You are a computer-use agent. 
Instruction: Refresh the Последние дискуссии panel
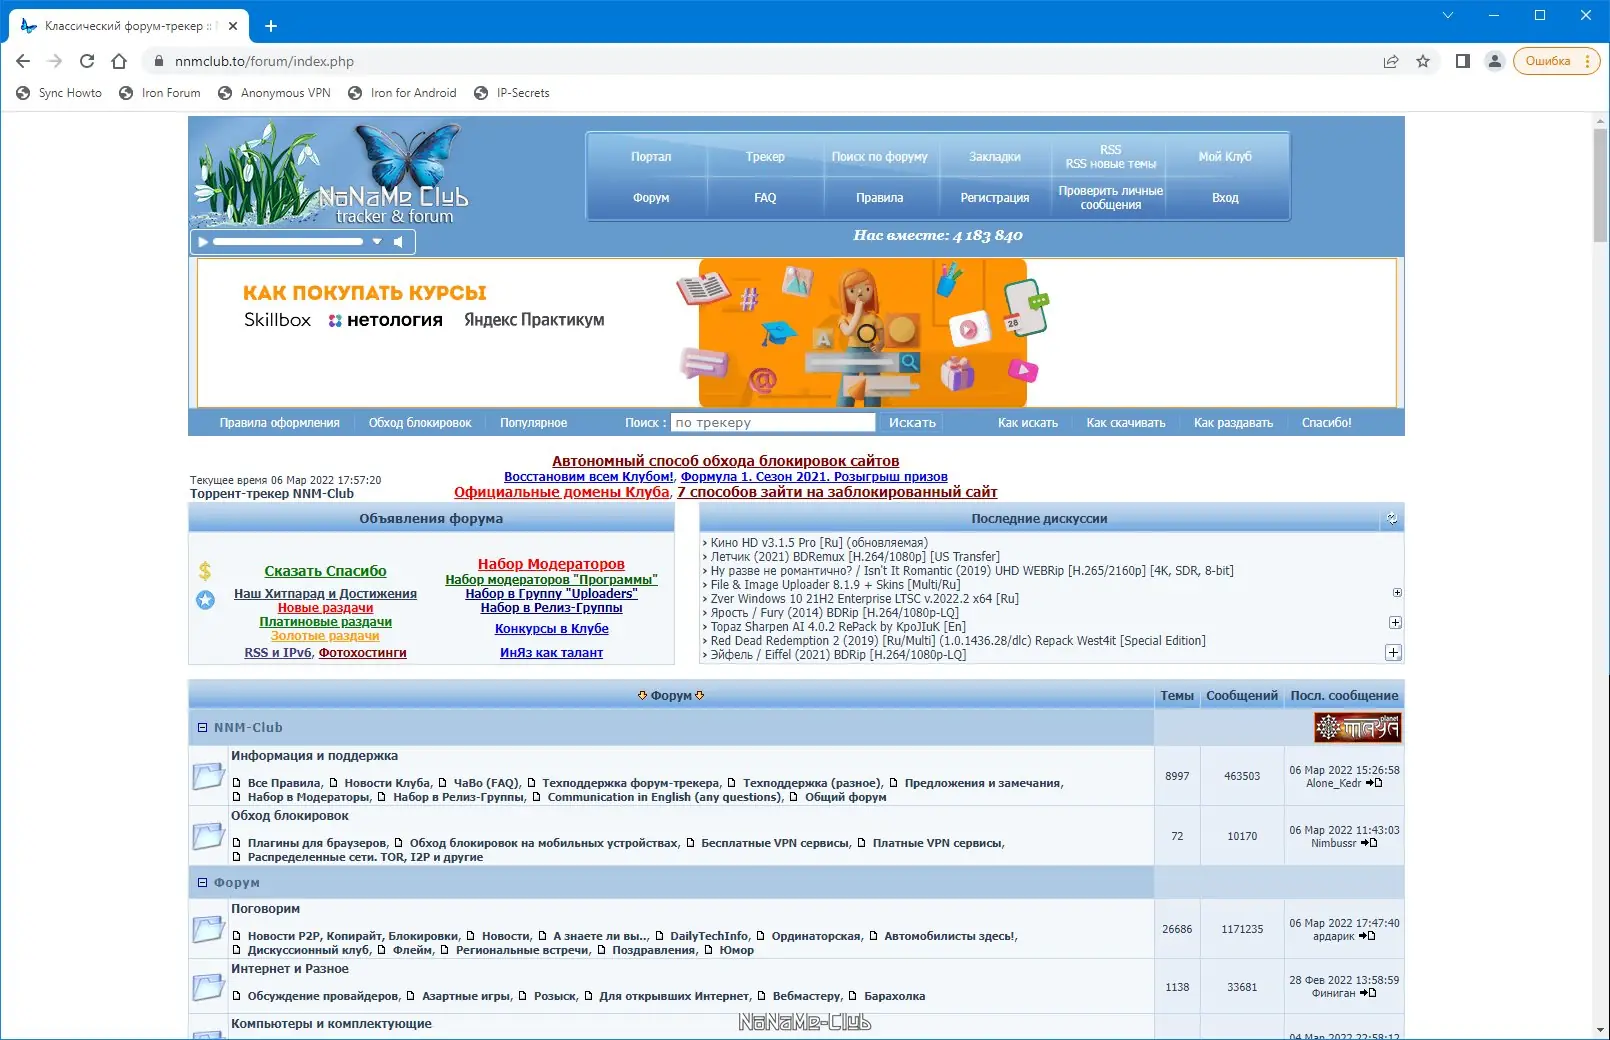pyautogui.click(x=1392, y=518)
